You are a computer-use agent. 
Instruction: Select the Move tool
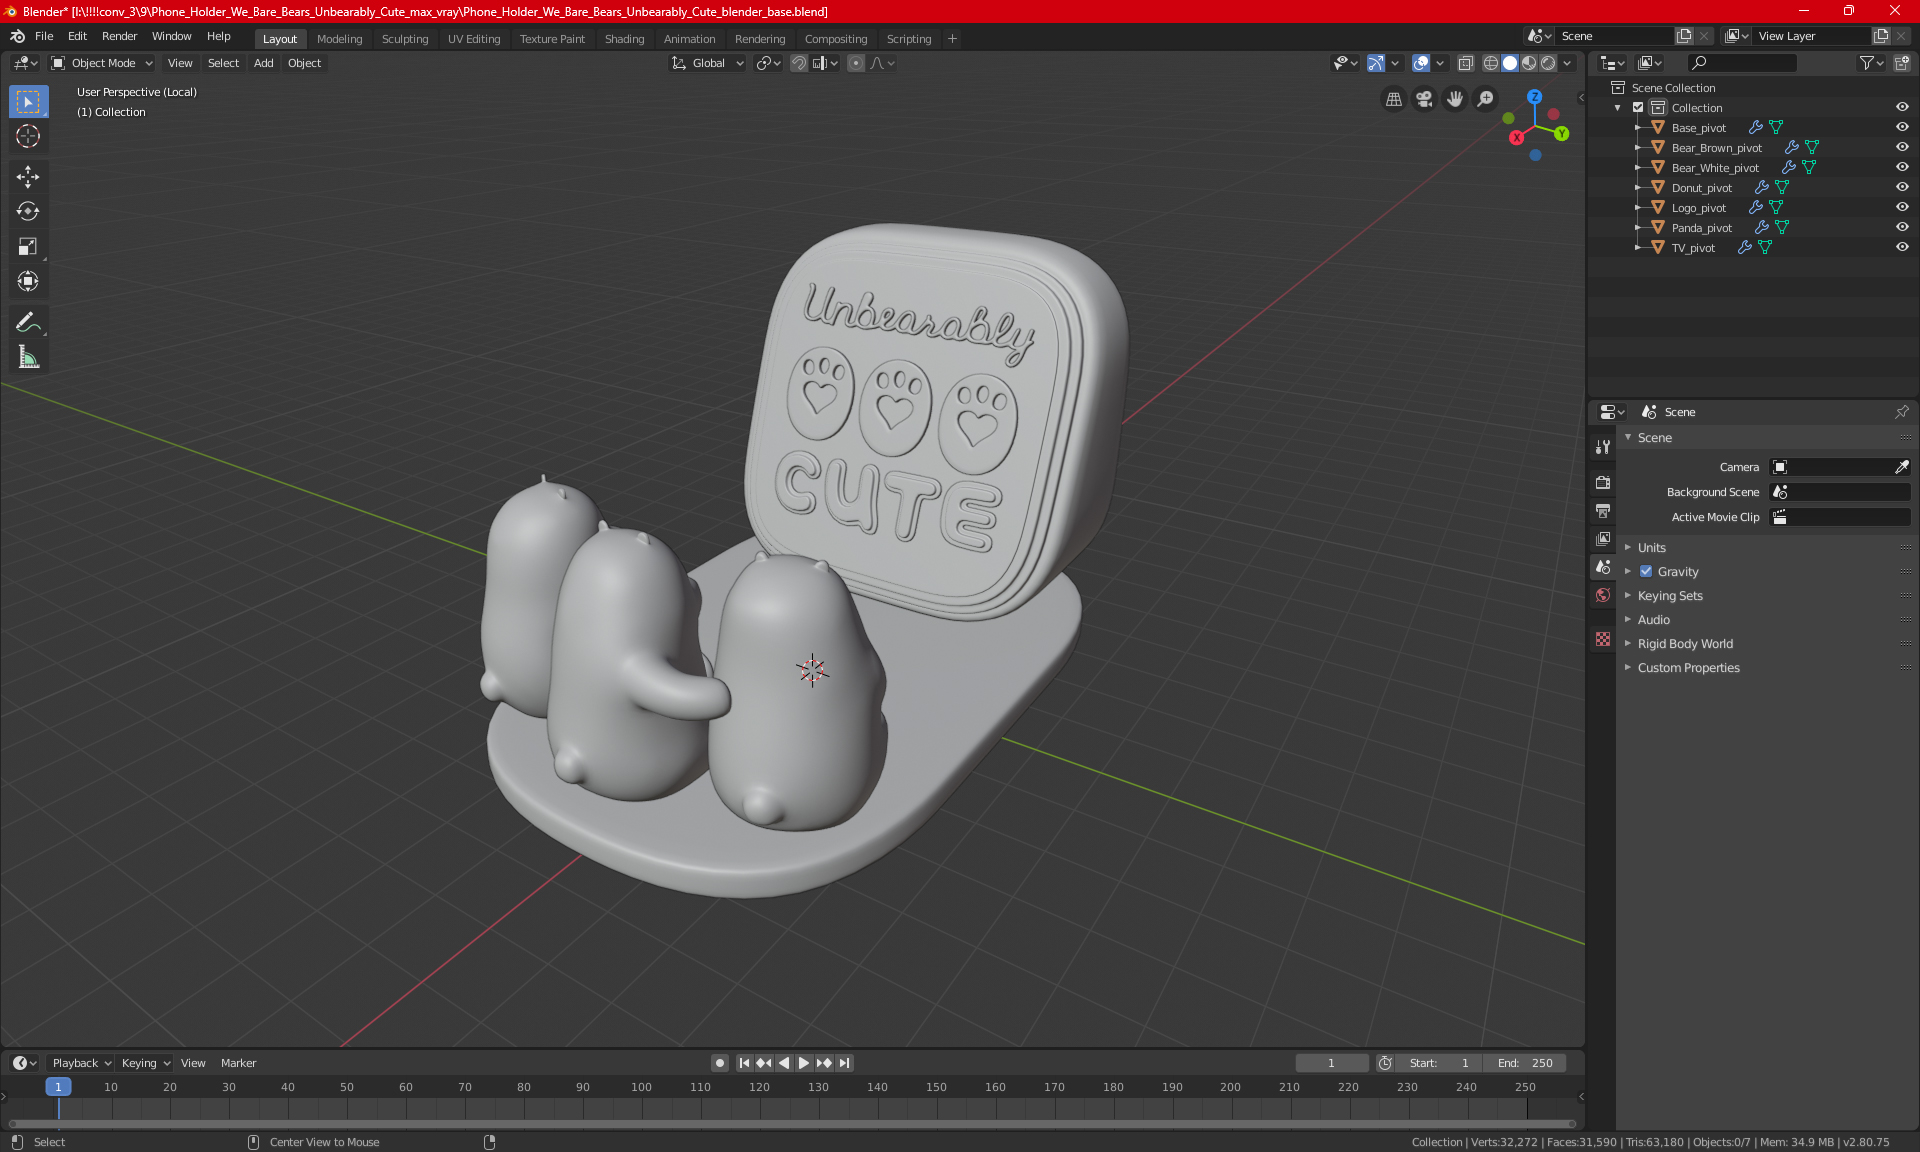pos(28,177)
